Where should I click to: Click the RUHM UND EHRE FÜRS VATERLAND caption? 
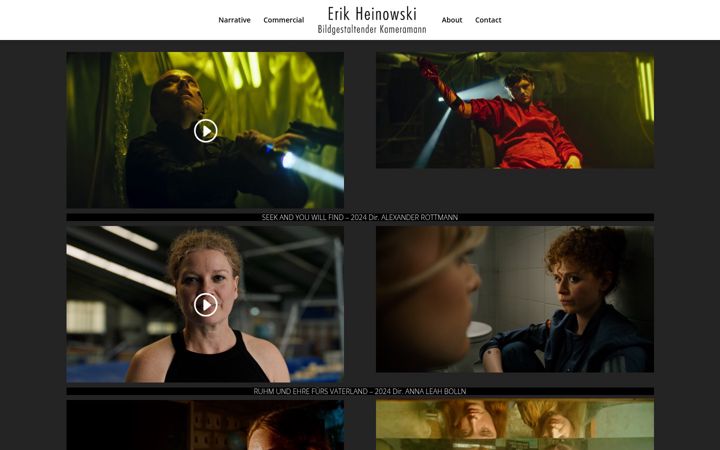point(360,391)
